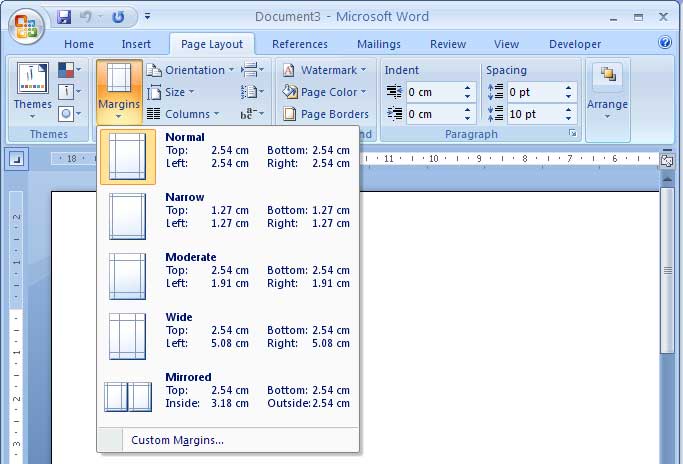Save document using Quick Access icon
The image size is (683, 464).
pyautogui.click(x=65, y=17)
